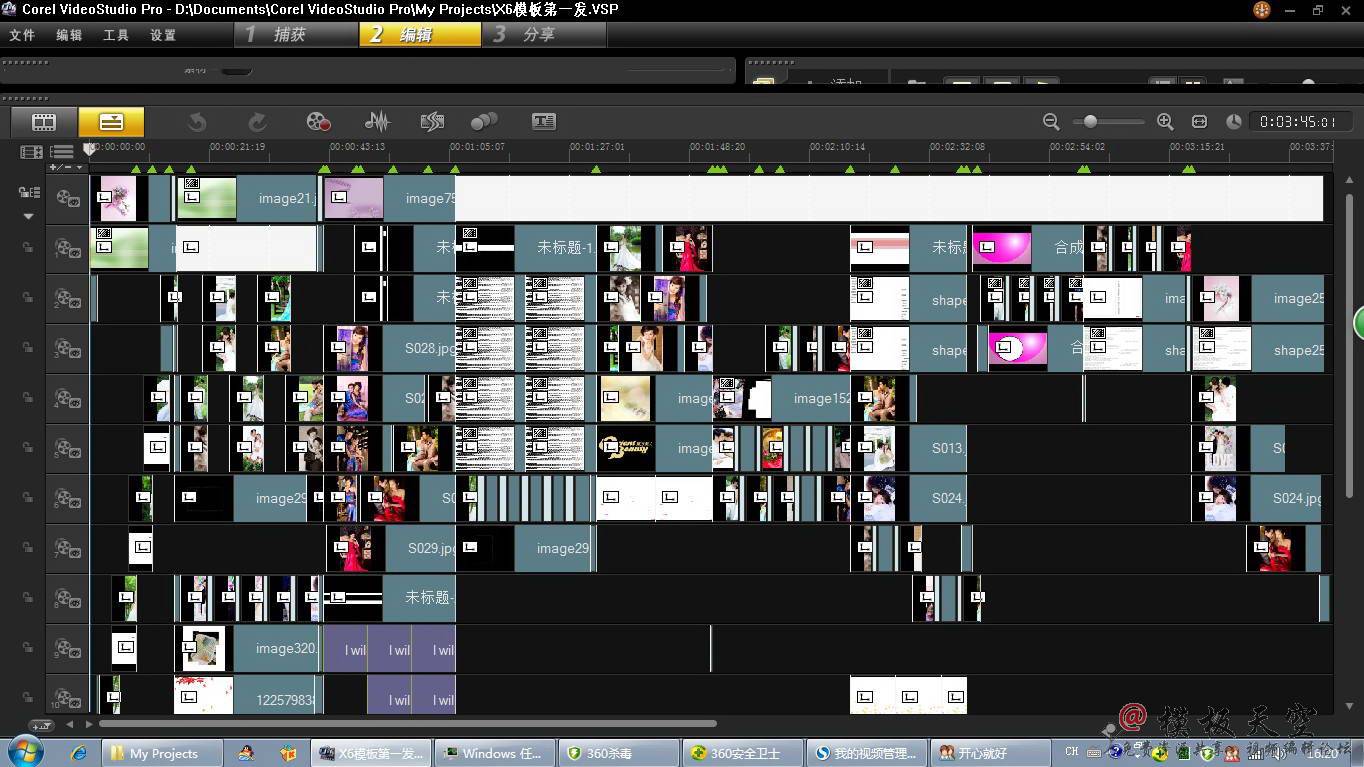Toggle ripple editing master lock icon
Screen dimensions: 1364x767
(x=28, y=192)
